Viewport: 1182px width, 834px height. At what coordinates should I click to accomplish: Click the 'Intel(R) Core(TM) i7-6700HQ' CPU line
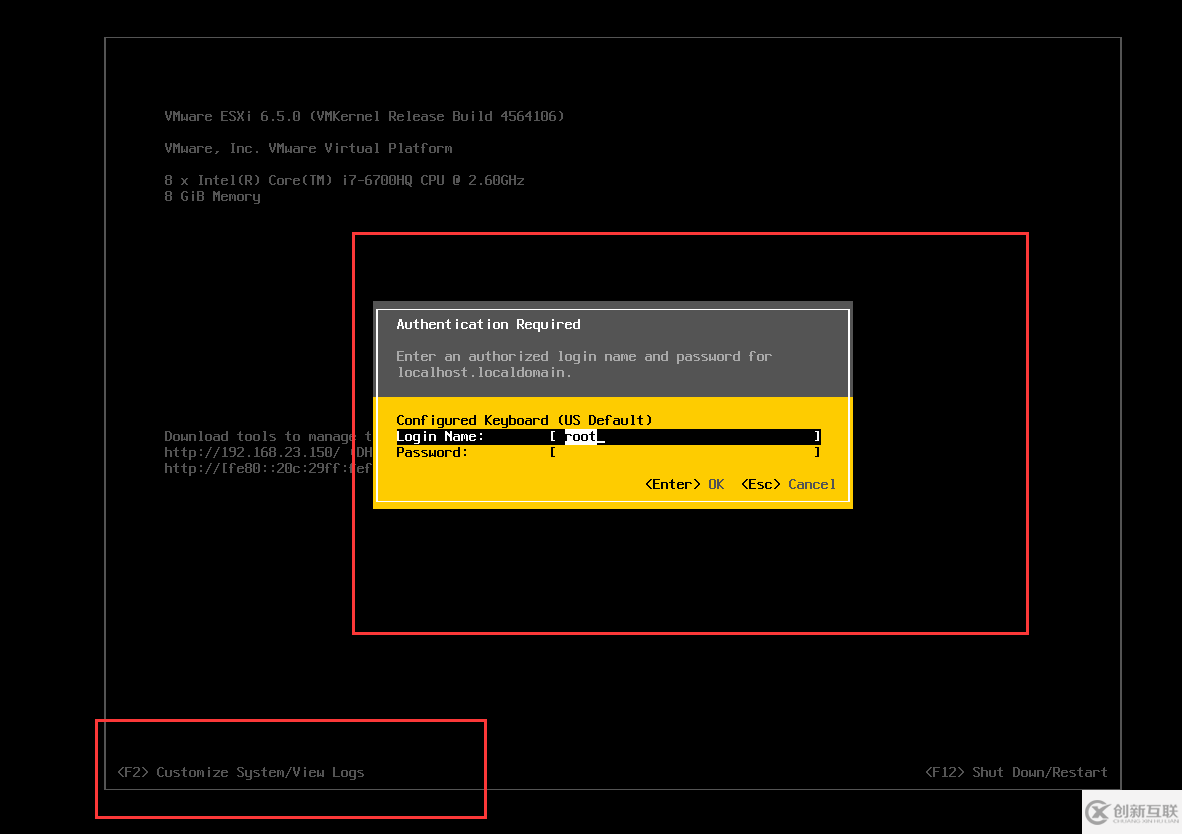pyautogui.click(x=344, y=180)
